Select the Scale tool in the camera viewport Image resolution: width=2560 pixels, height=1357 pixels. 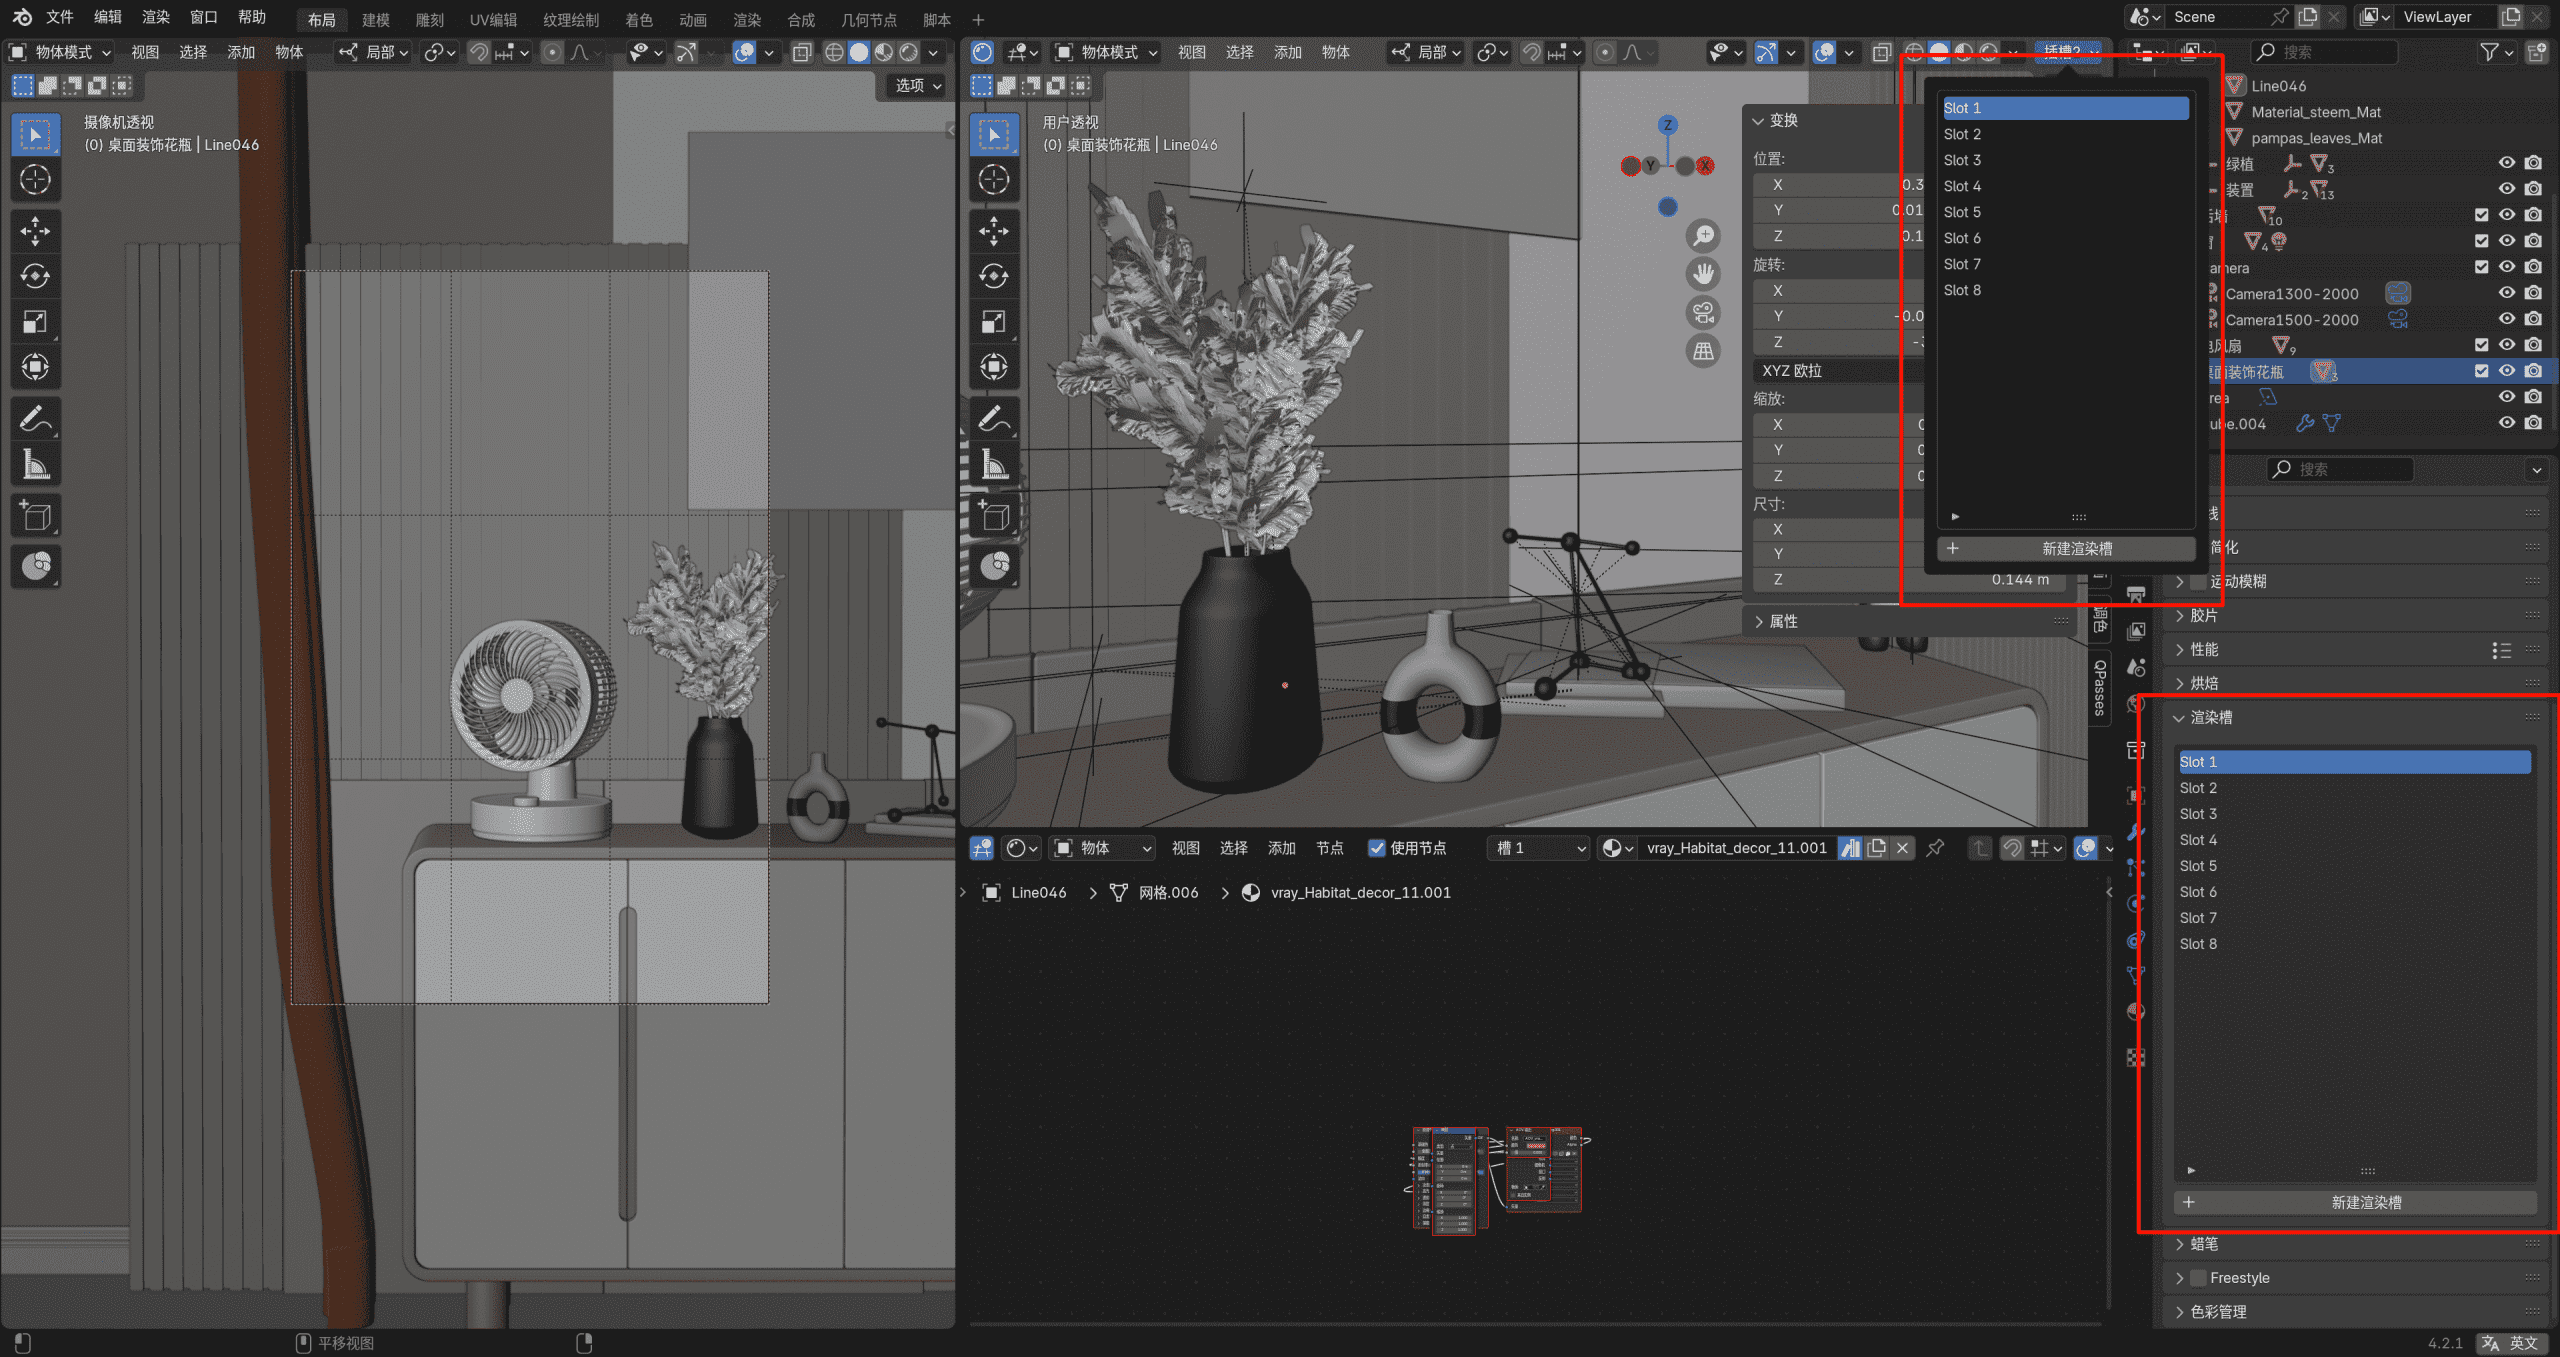(x=36, y=322)
